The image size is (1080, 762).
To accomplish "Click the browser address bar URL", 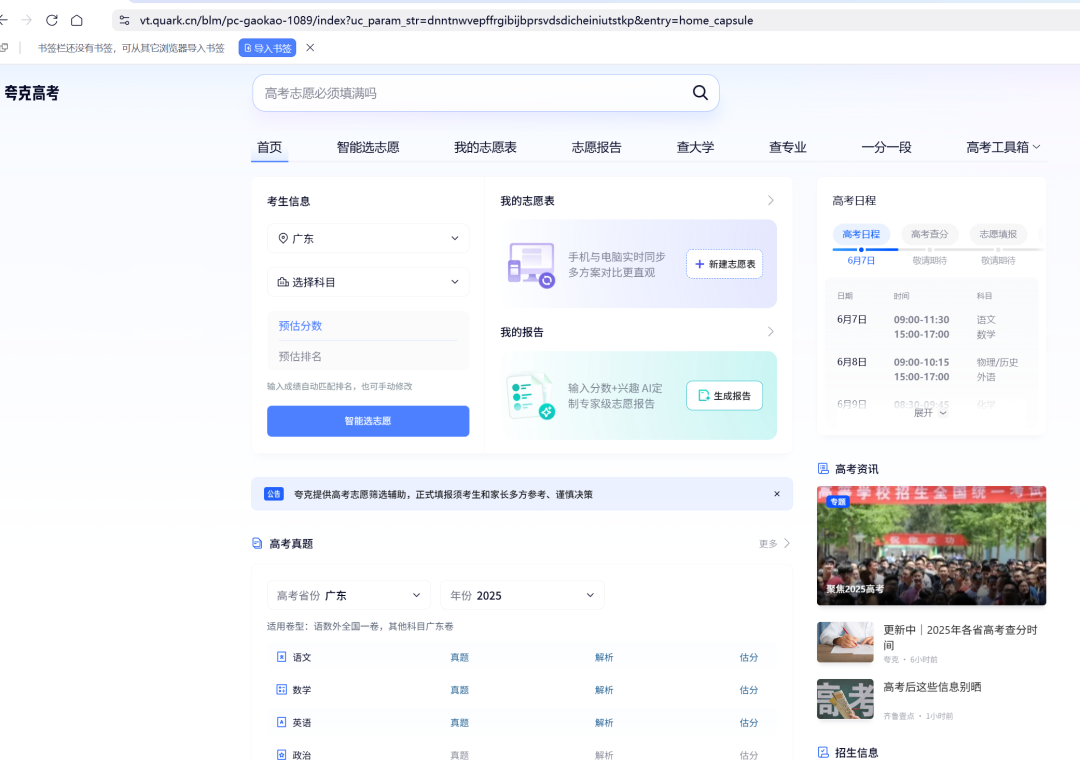I will tap(446, 20).
